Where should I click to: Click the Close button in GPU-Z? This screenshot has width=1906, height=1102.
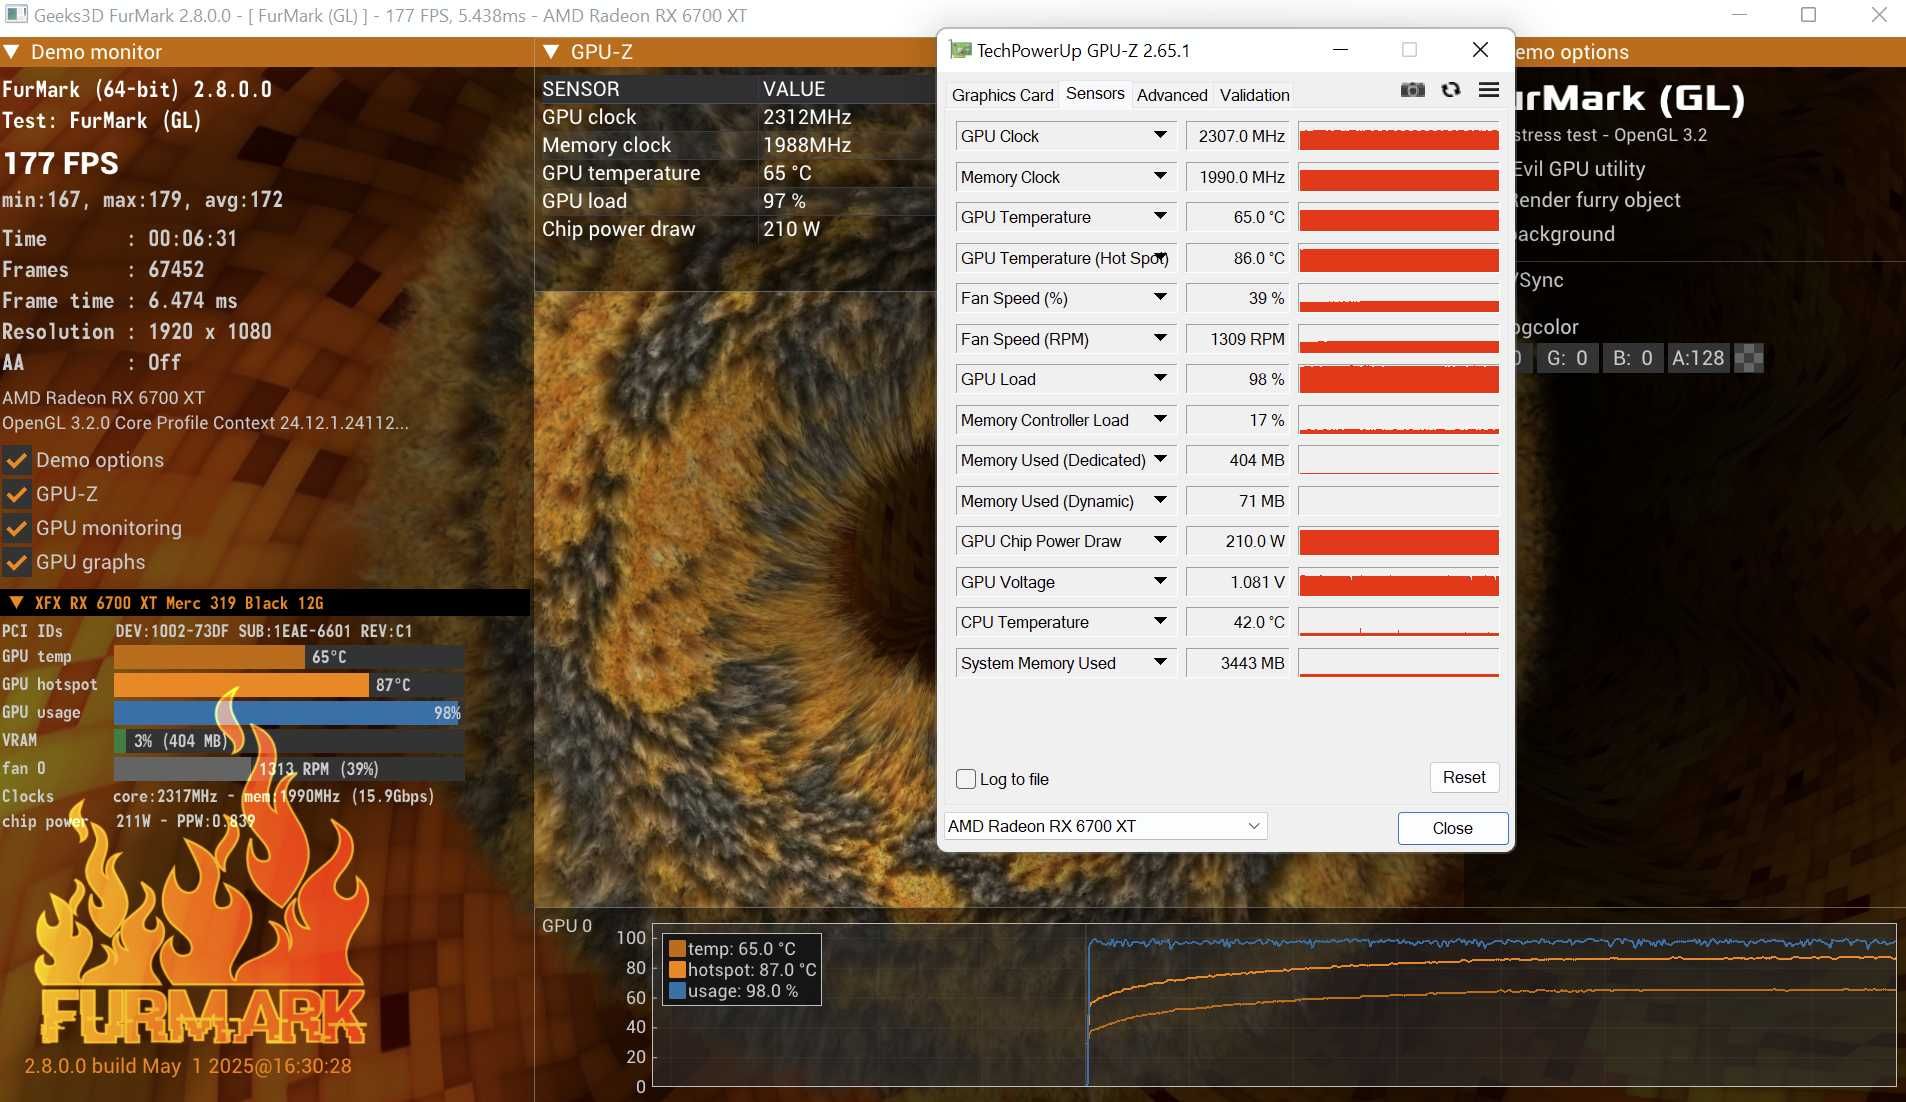tap(1452, 828)
